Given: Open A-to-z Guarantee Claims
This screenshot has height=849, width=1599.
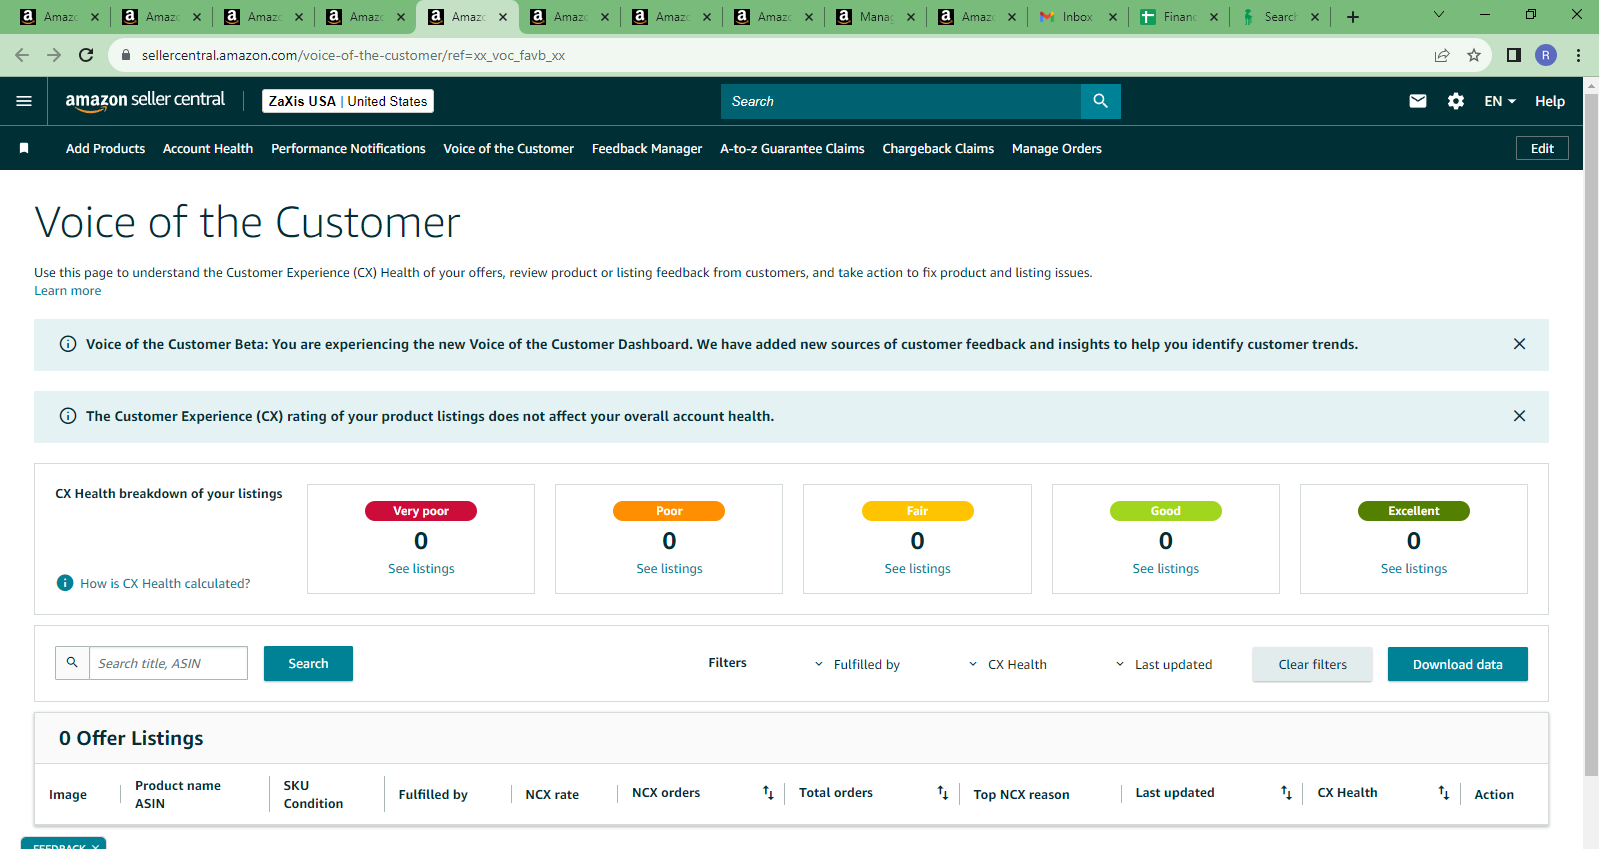Looking at the screenshot, I should click(792, 148).
